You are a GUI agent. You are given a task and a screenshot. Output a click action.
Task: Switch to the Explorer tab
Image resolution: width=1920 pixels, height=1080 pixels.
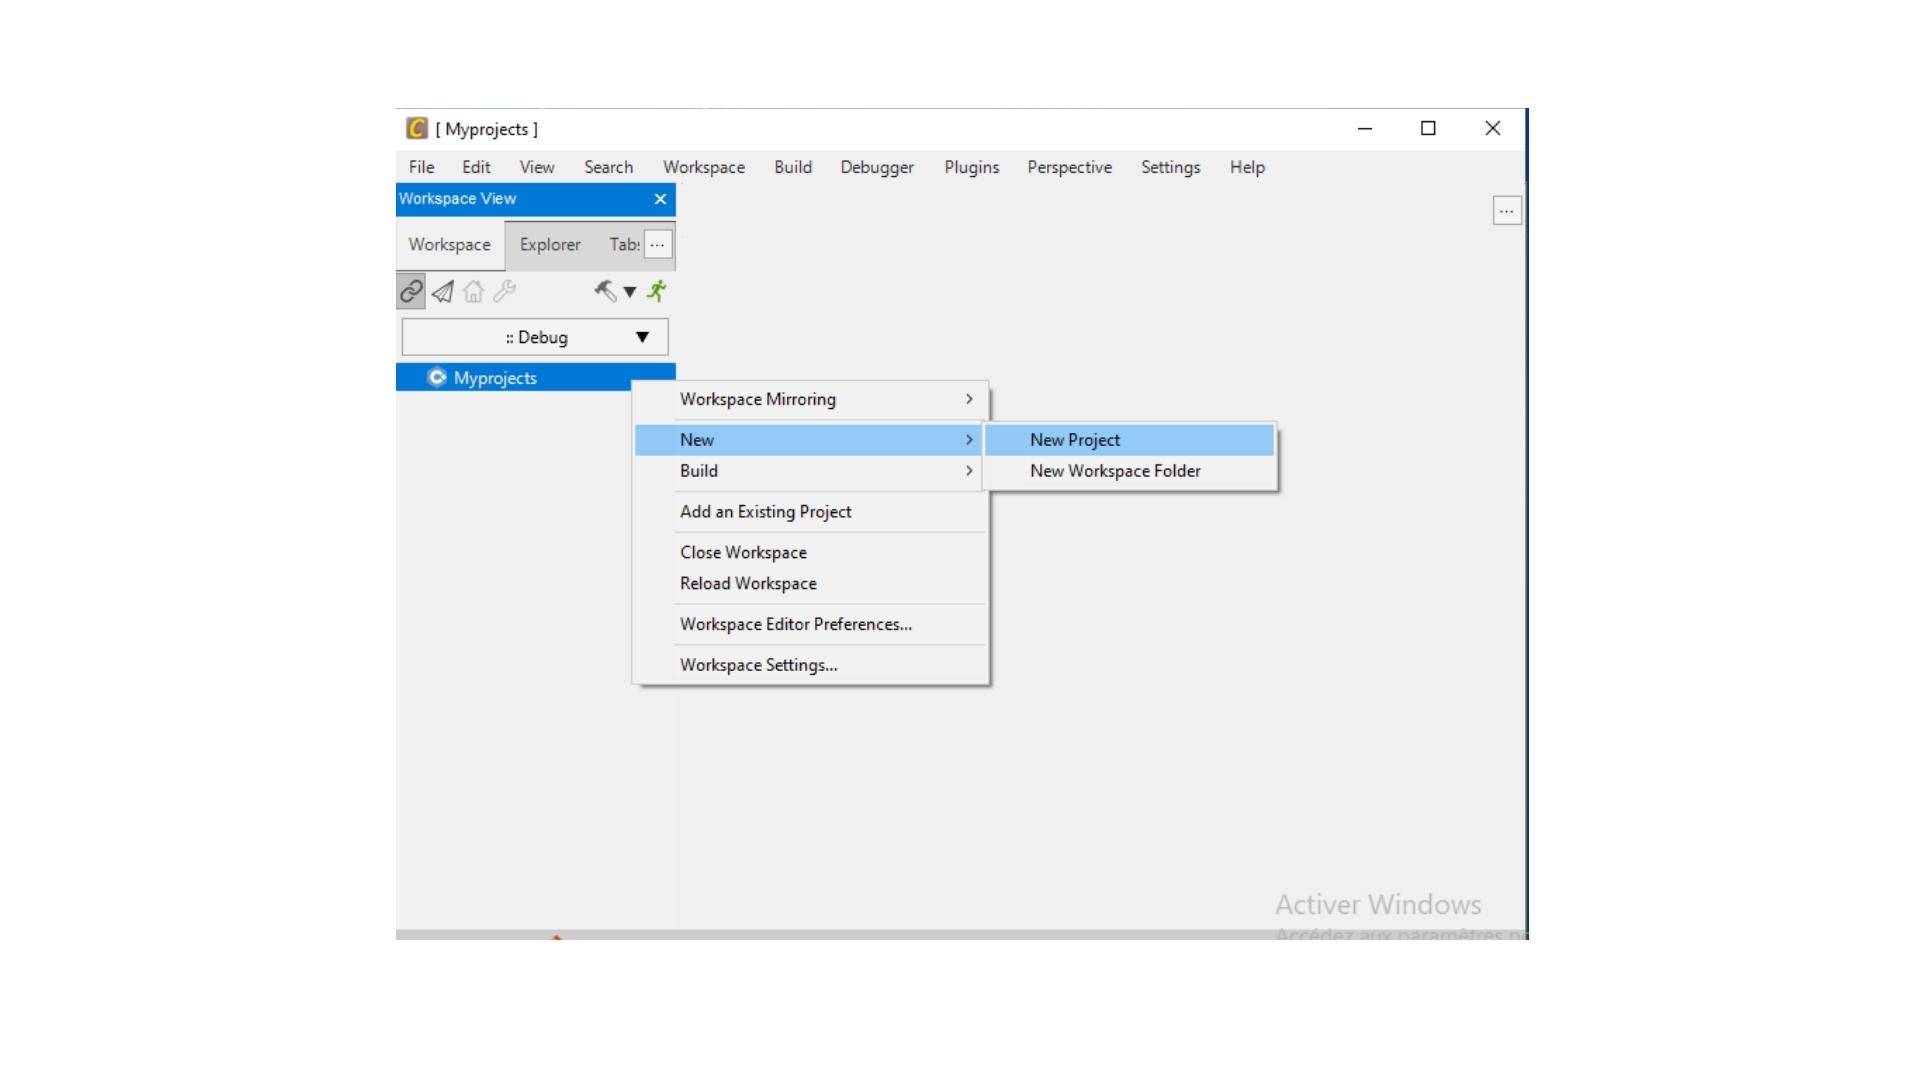550,244
